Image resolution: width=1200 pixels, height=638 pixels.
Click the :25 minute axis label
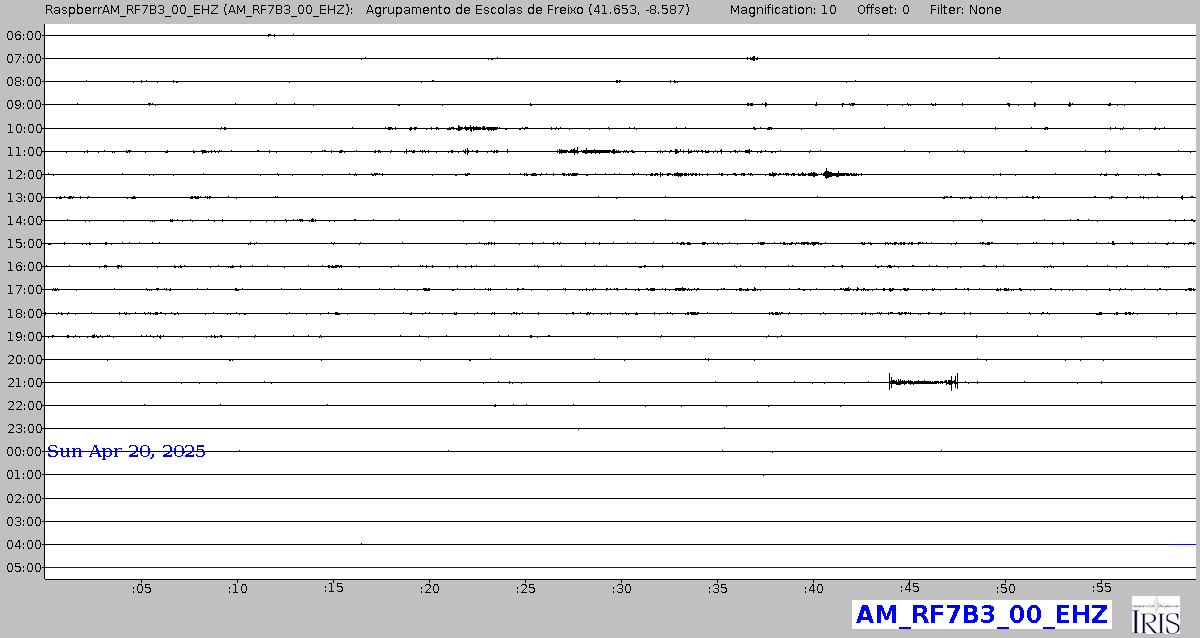point(525,589)
